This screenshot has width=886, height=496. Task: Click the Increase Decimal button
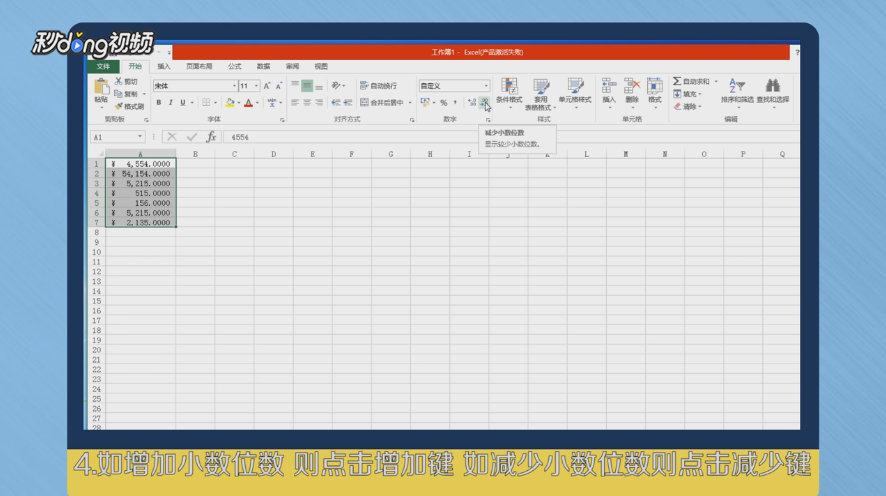pos(472,103)
